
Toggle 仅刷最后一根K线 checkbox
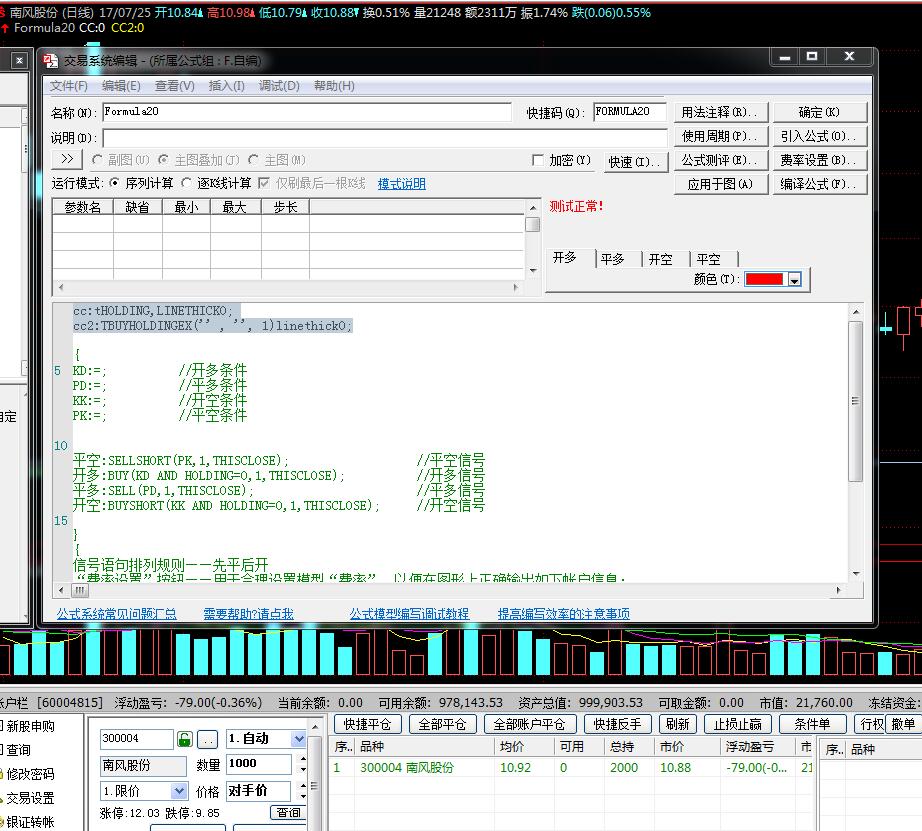[264, 183]
